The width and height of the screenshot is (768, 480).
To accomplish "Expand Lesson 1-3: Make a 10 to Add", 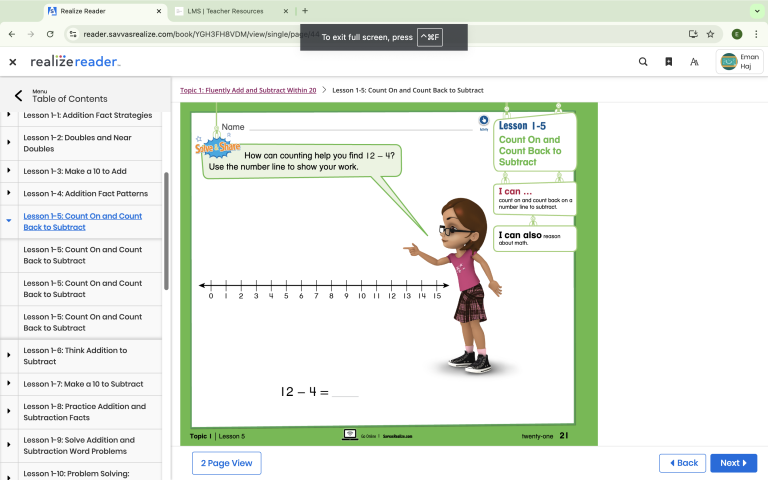I will point(9,171).
